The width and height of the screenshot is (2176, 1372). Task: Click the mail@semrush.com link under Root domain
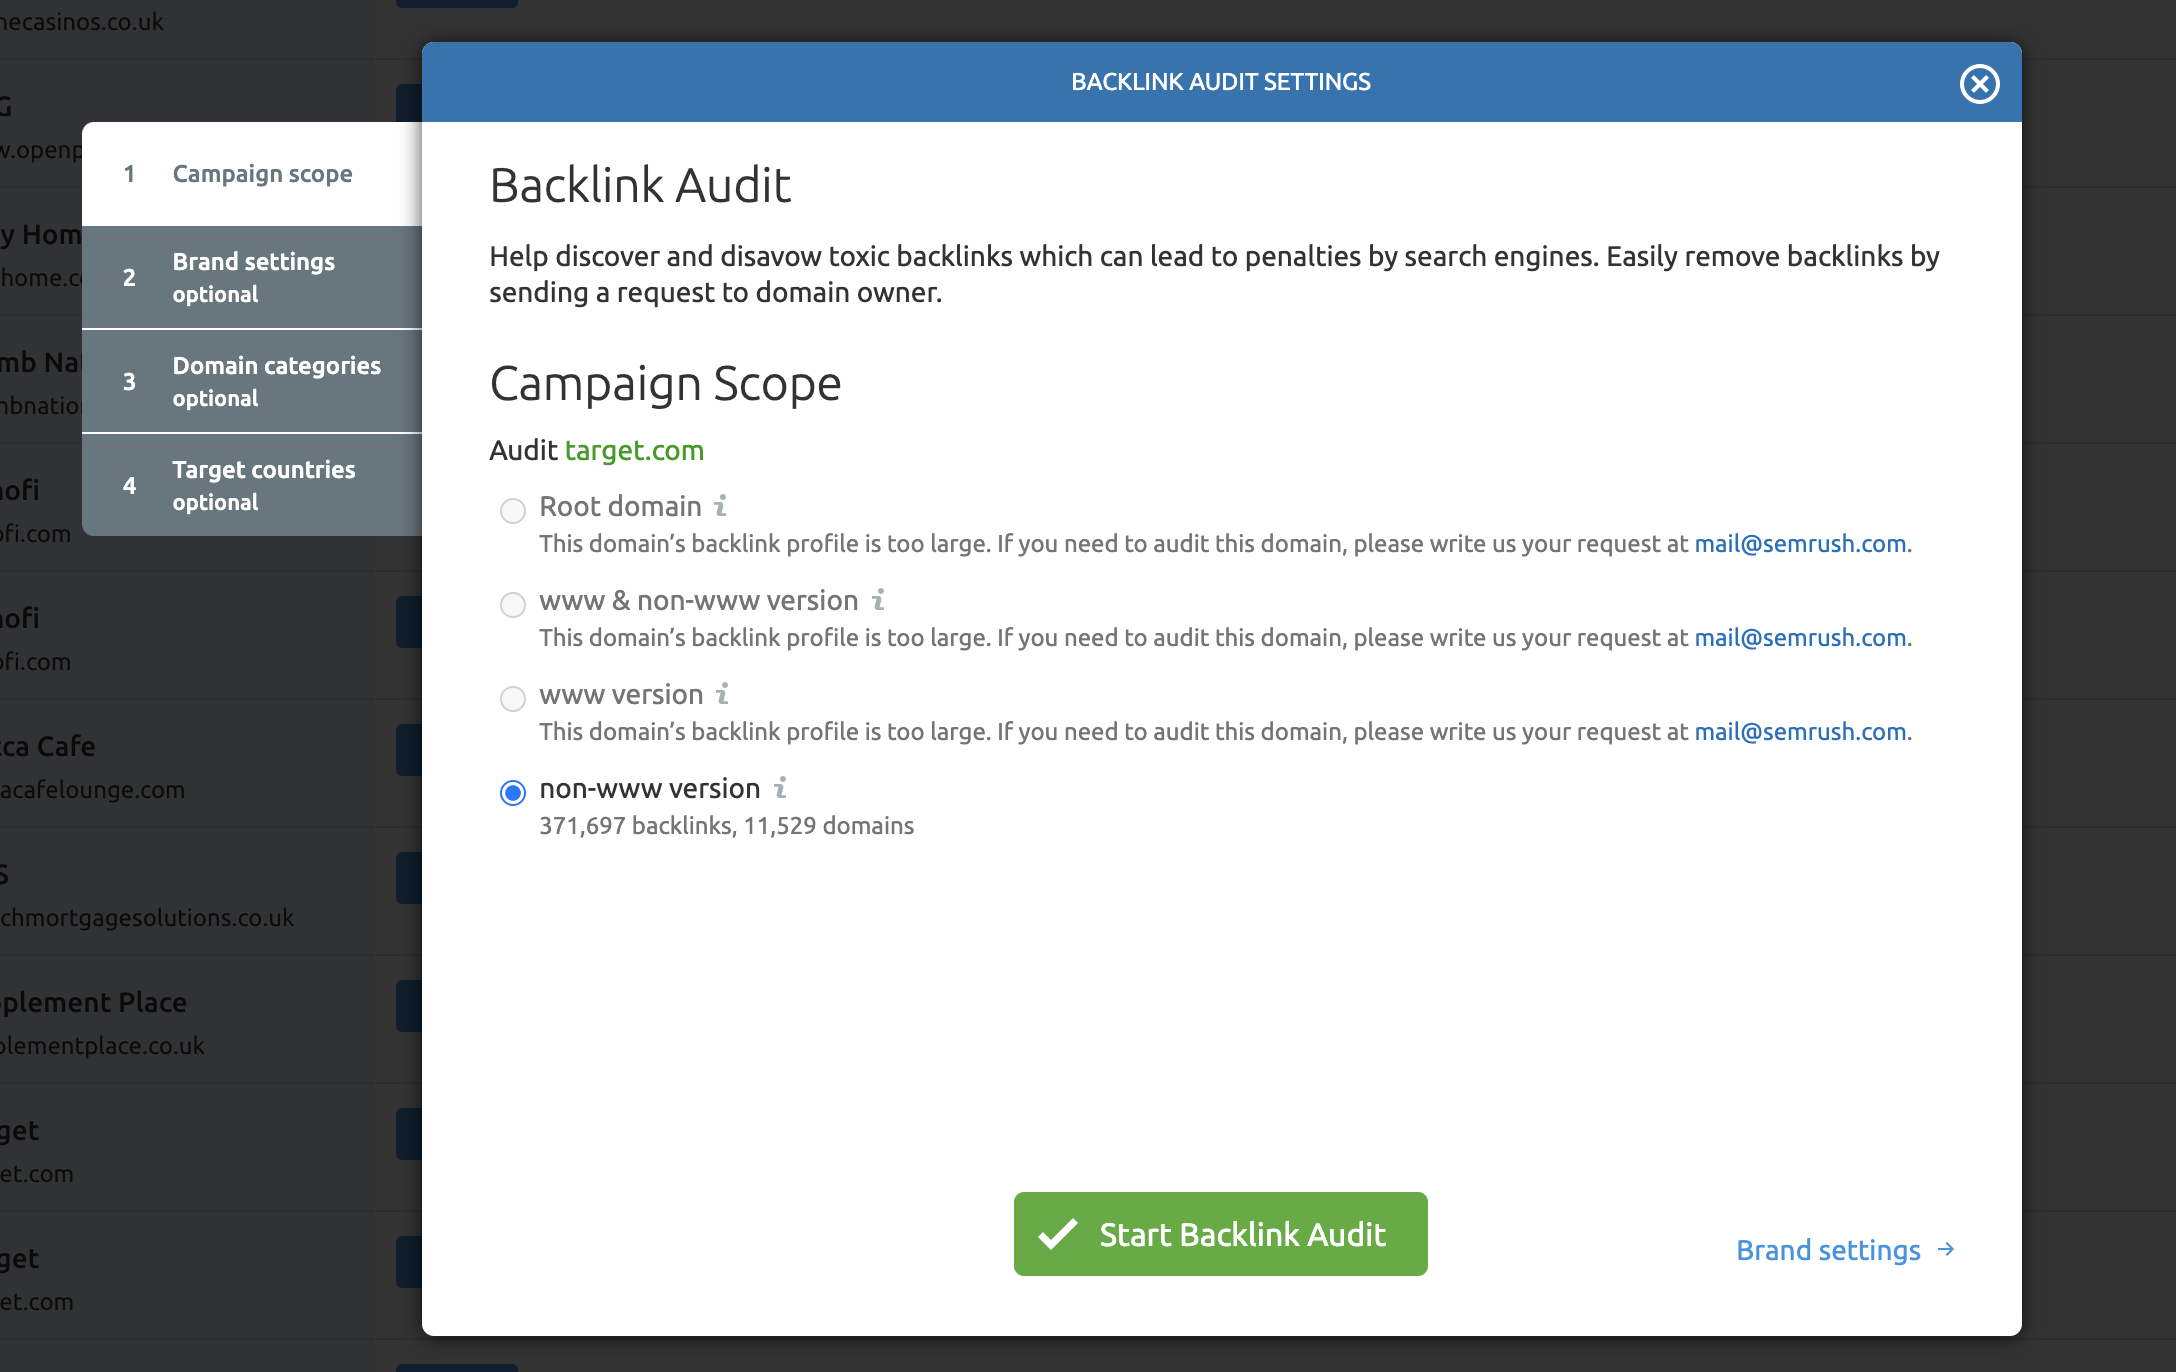(1800, 542)
